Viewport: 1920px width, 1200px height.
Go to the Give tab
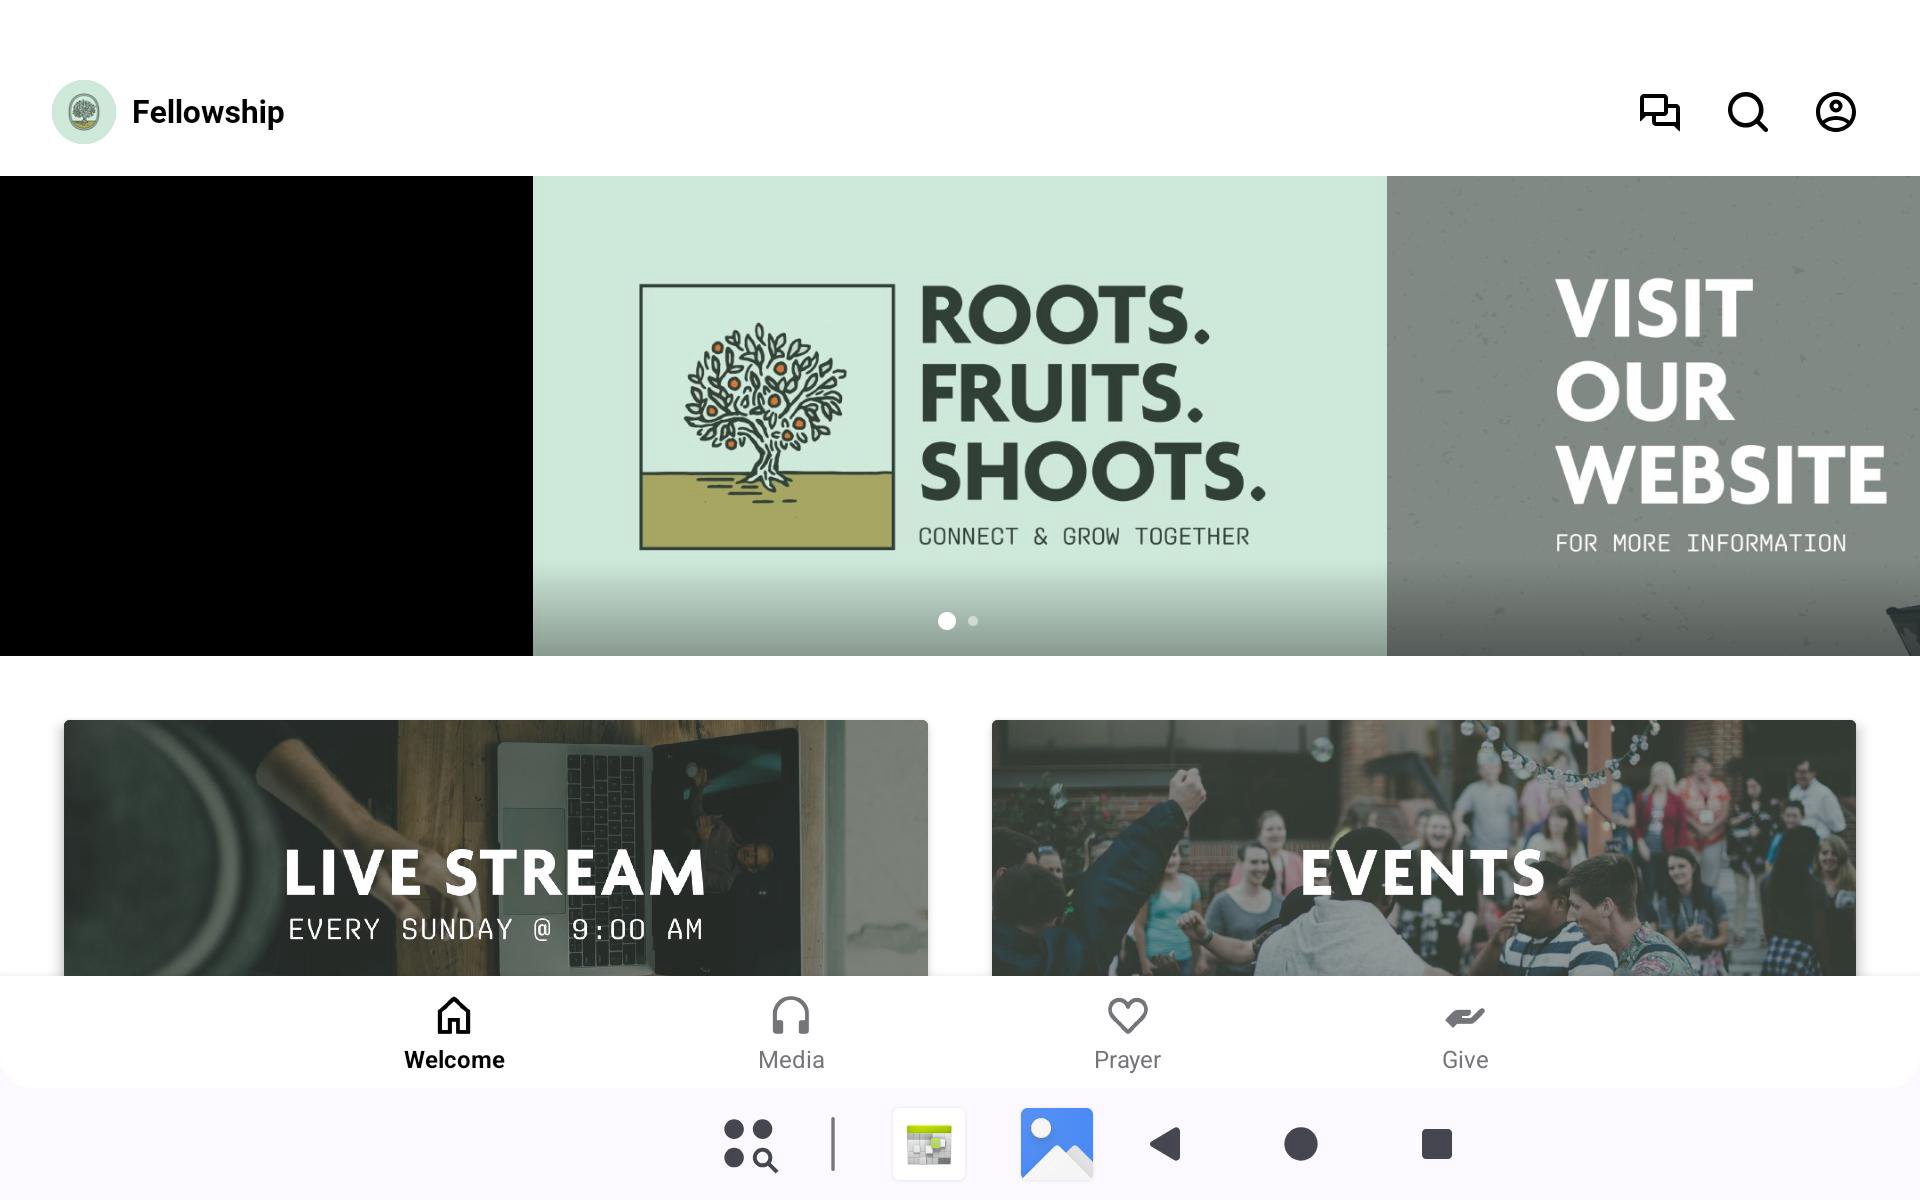point(1464,1034)
